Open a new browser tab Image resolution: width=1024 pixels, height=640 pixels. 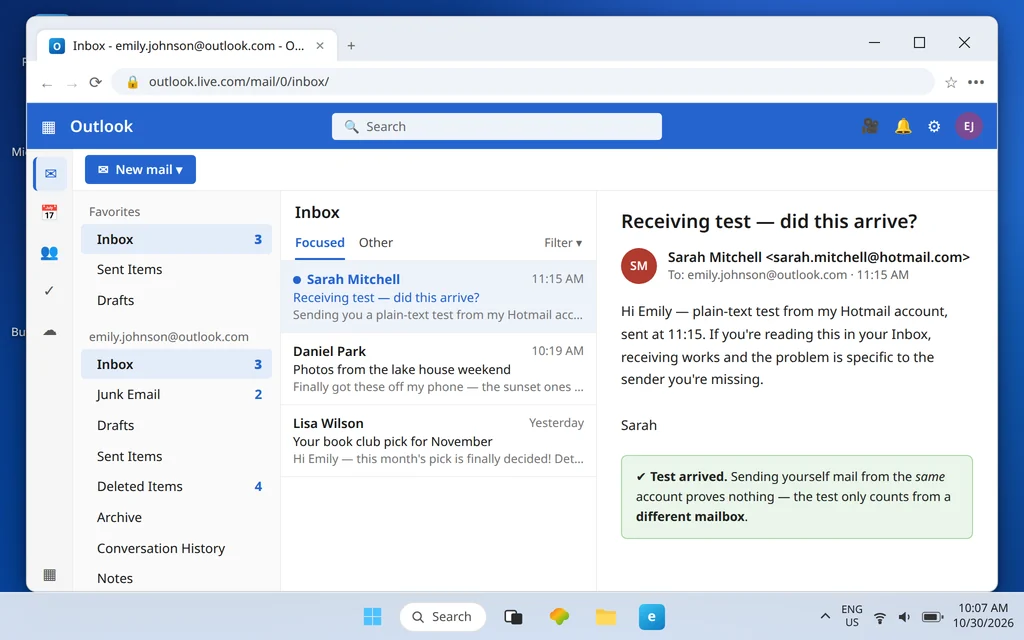351,46
